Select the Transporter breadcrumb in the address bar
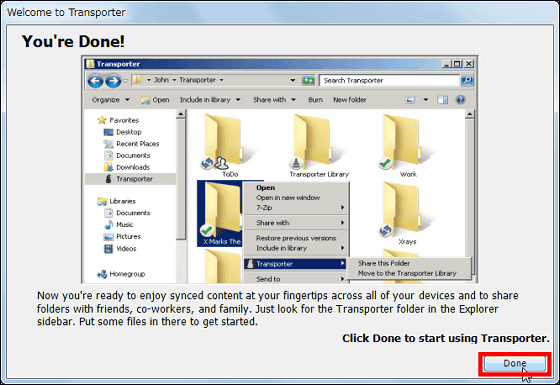The image size is (560, 385). [197, 80]
